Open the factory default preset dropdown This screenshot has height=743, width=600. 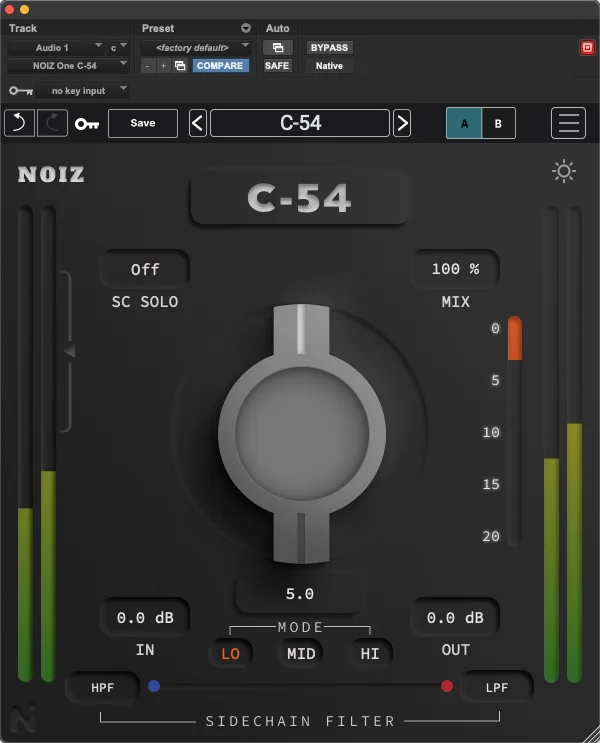(x=196, y=47)
